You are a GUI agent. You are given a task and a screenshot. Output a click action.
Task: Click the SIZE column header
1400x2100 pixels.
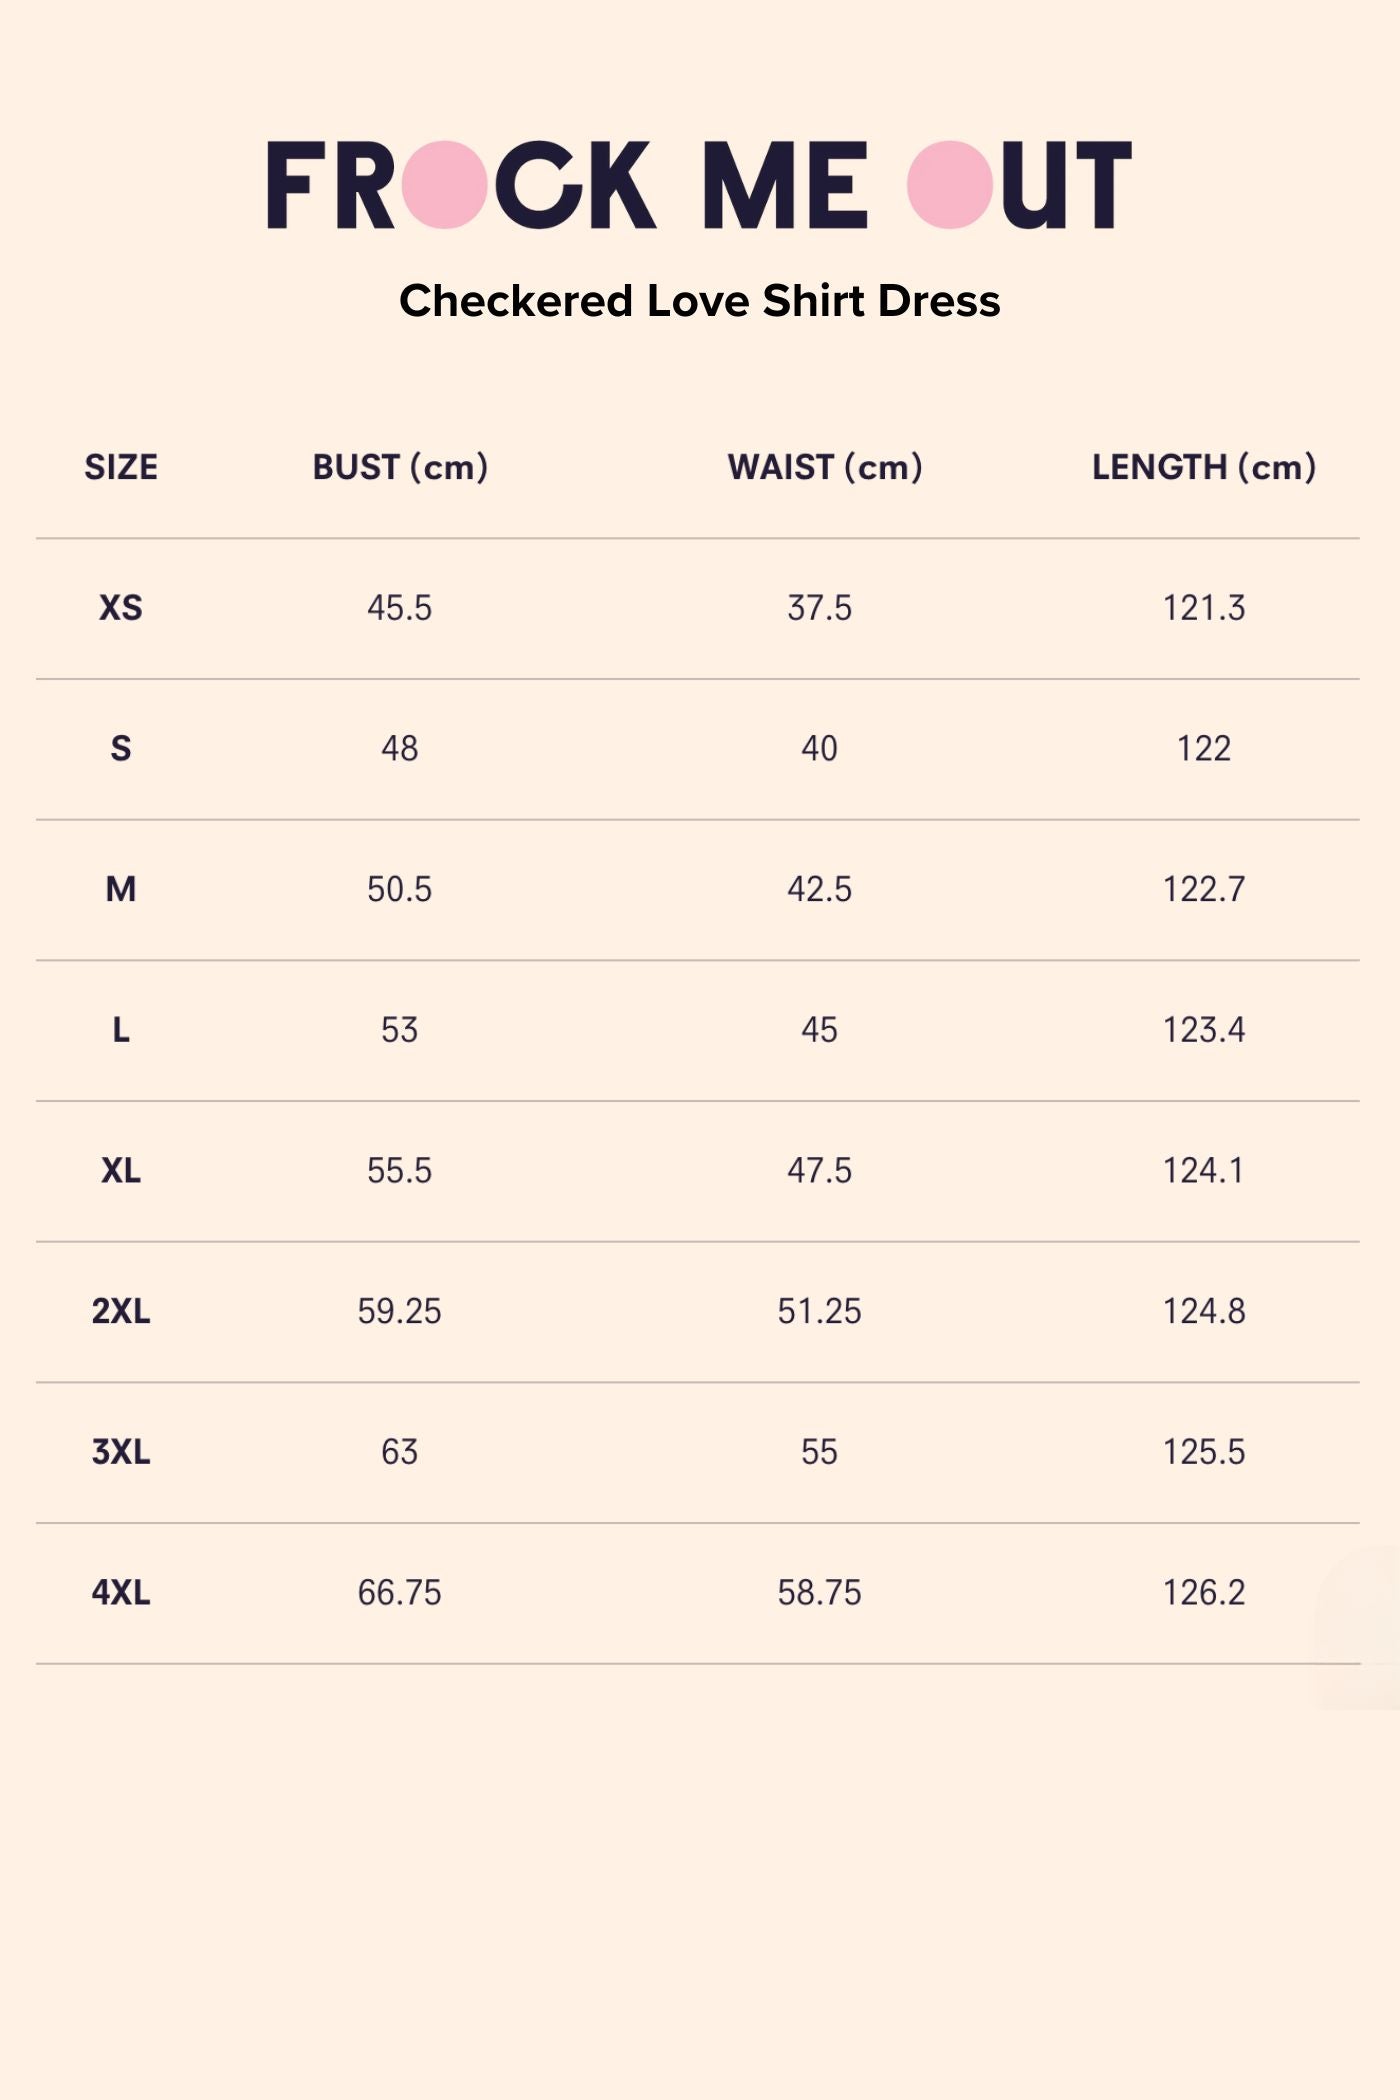[121, 467]
